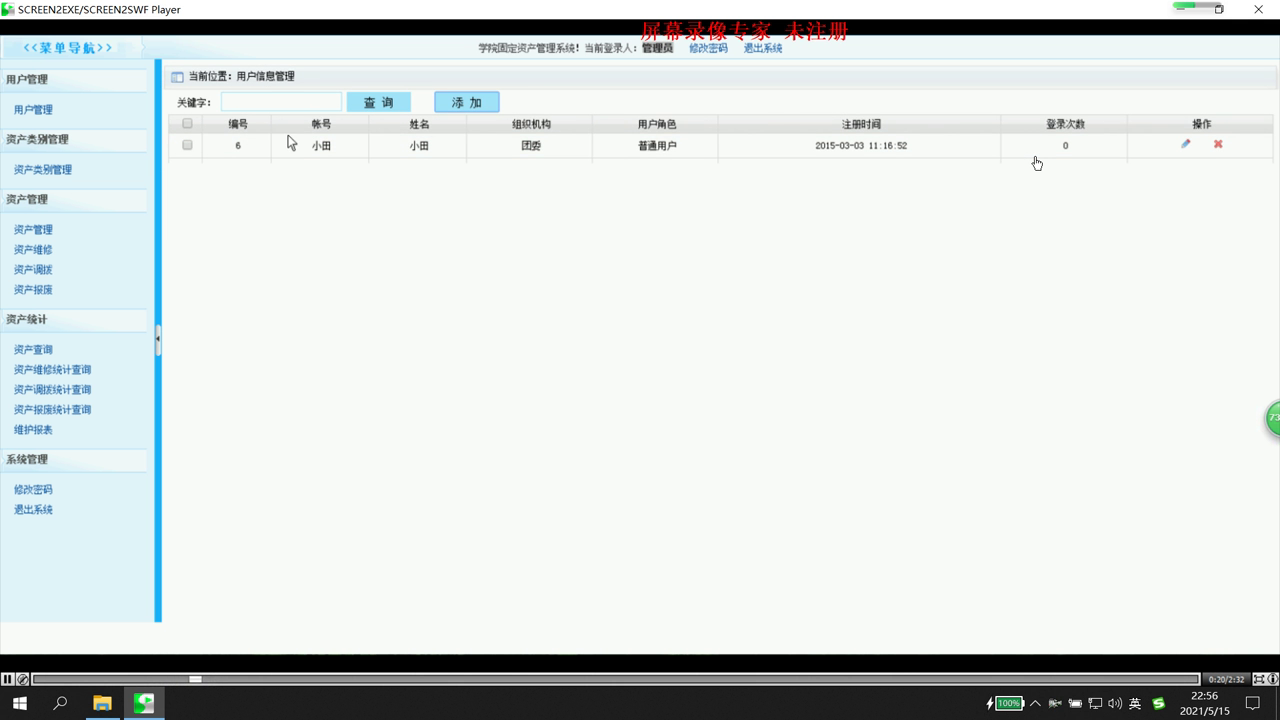The width and height of the screenshot is (1280, 720).
Task: Delete user 小田 with the red X icon
Action: click(1218, 144)
